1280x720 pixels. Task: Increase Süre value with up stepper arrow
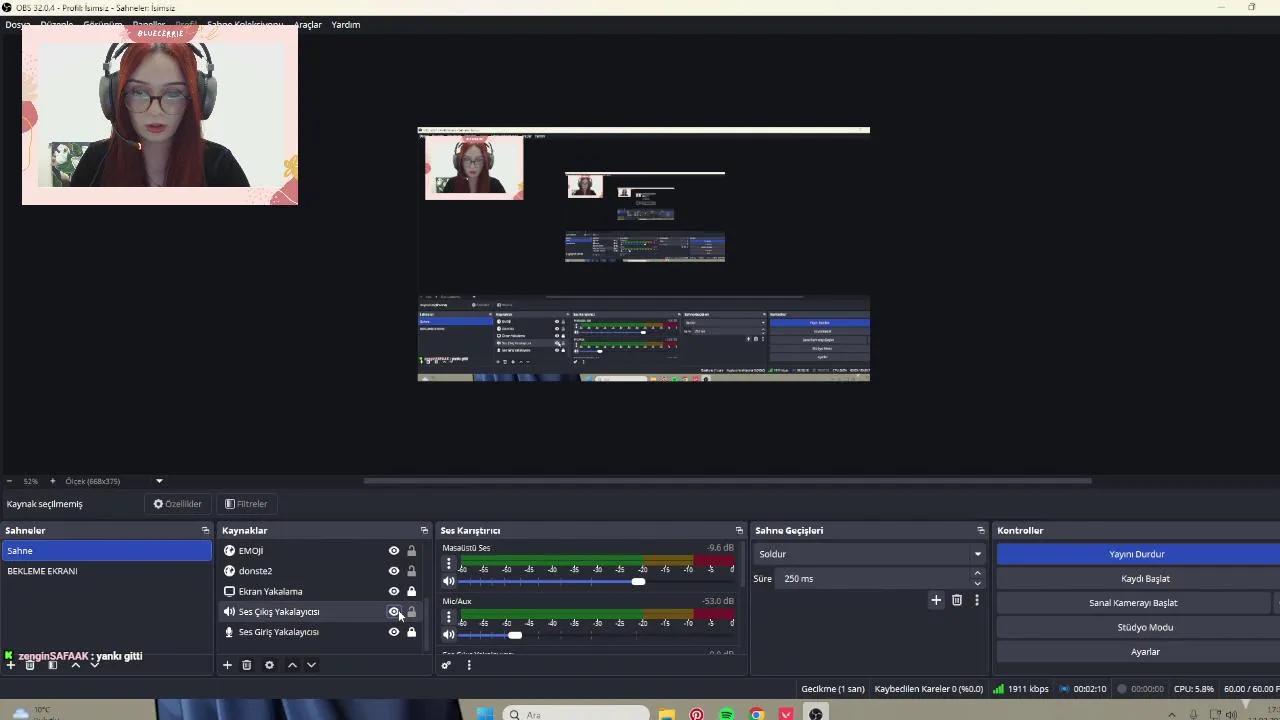pyautogui.click(x=977, y=573)
